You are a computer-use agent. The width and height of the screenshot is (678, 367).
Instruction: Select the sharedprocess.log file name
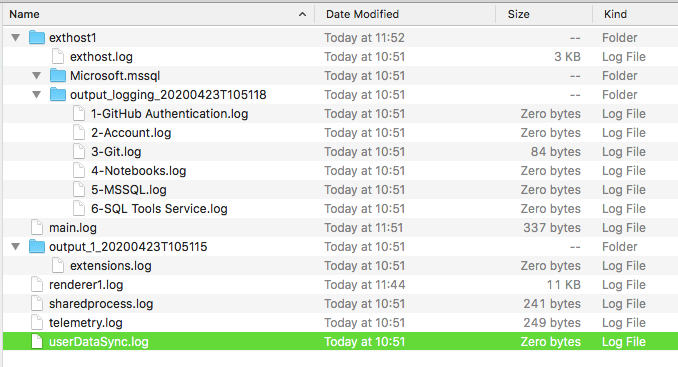click(101, 304)
